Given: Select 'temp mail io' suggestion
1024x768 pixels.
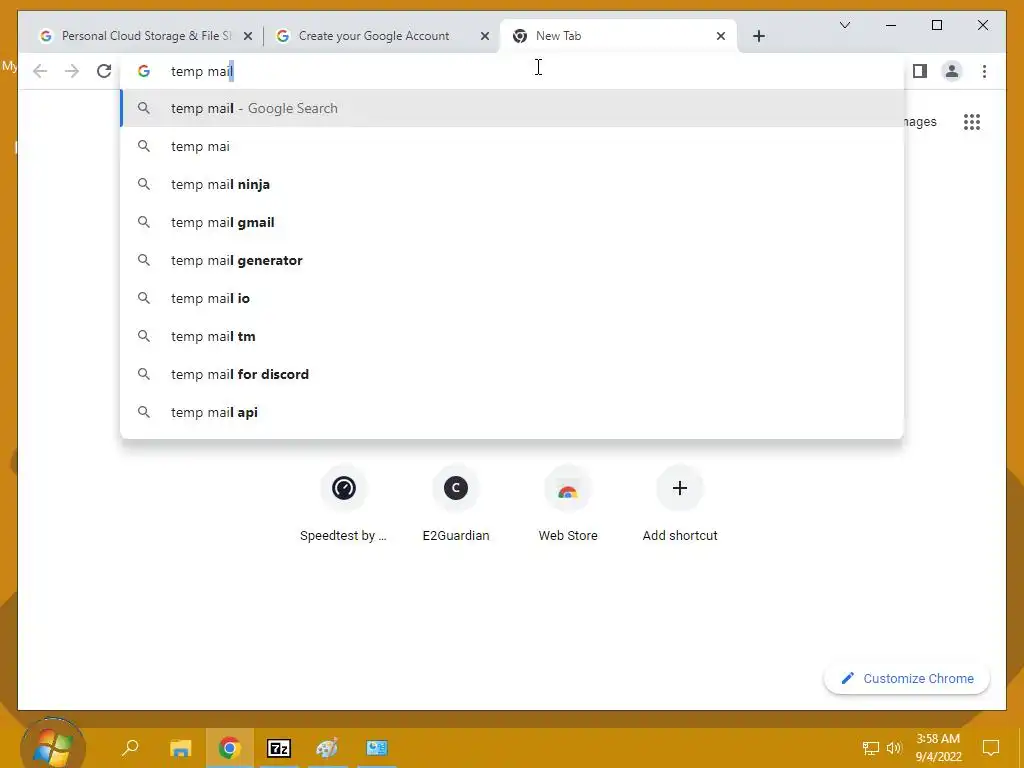Looking at the screenshot, I should tap(512, 298).
